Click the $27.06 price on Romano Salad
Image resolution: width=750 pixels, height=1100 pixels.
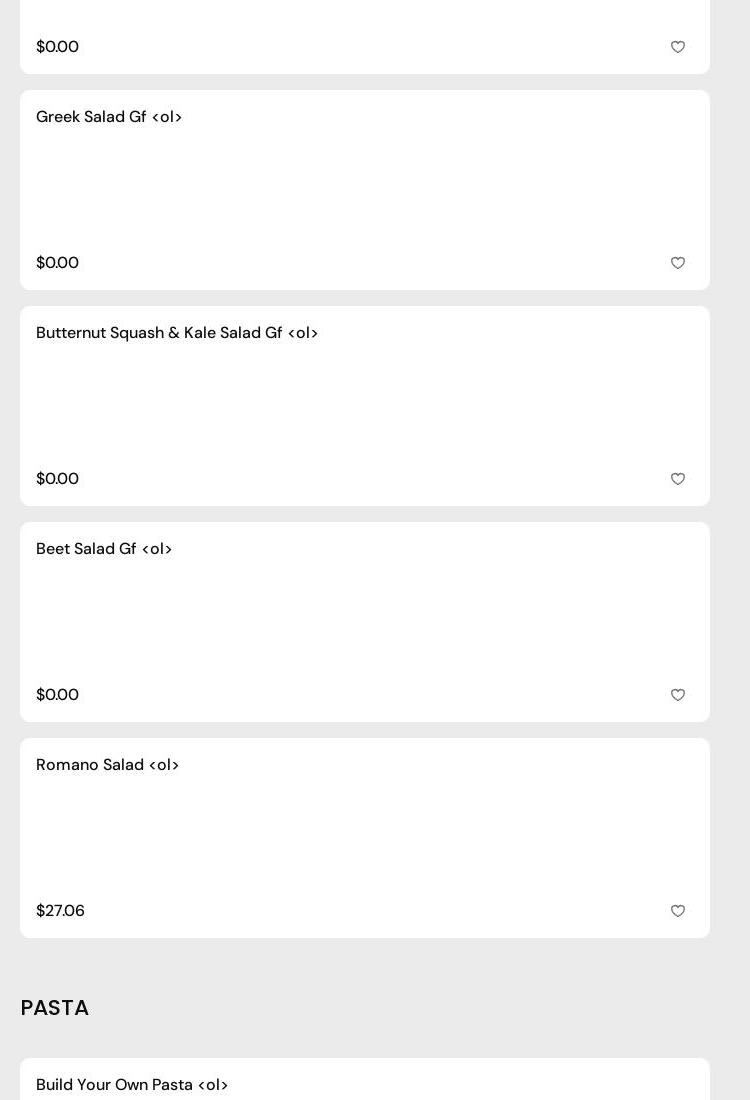pos(60,911)
